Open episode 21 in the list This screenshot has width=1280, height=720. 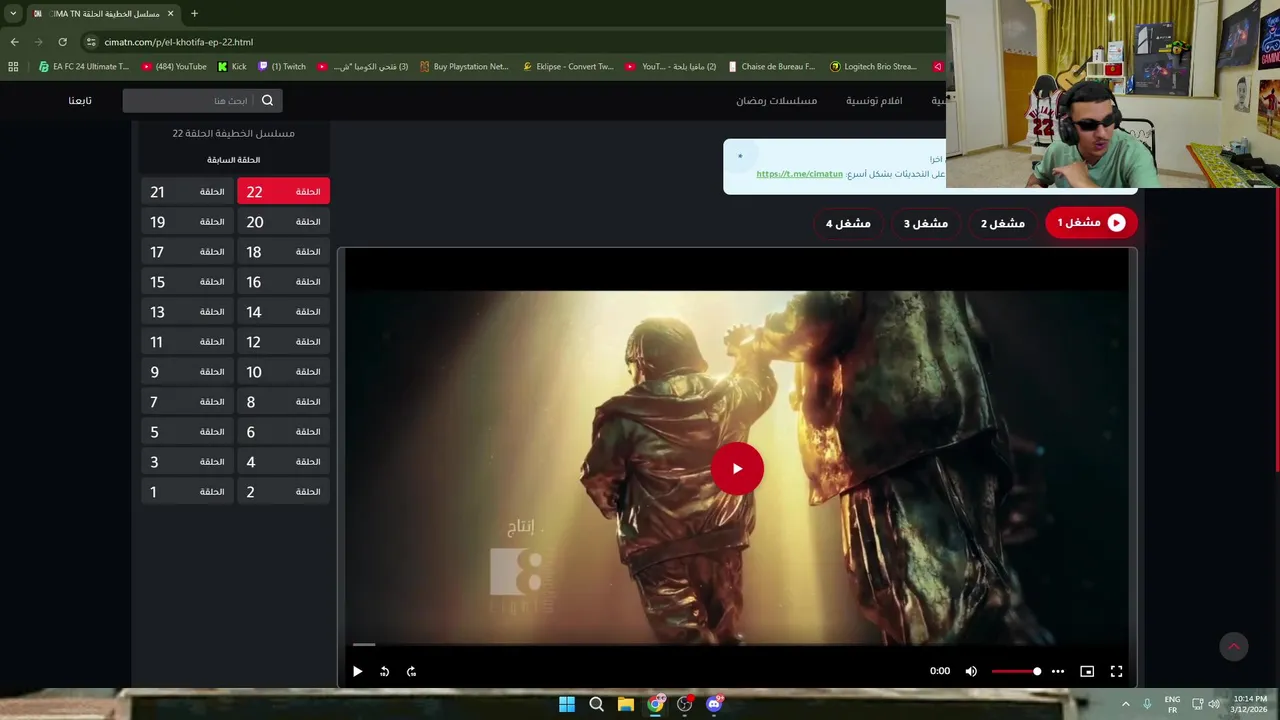(187, 191)
